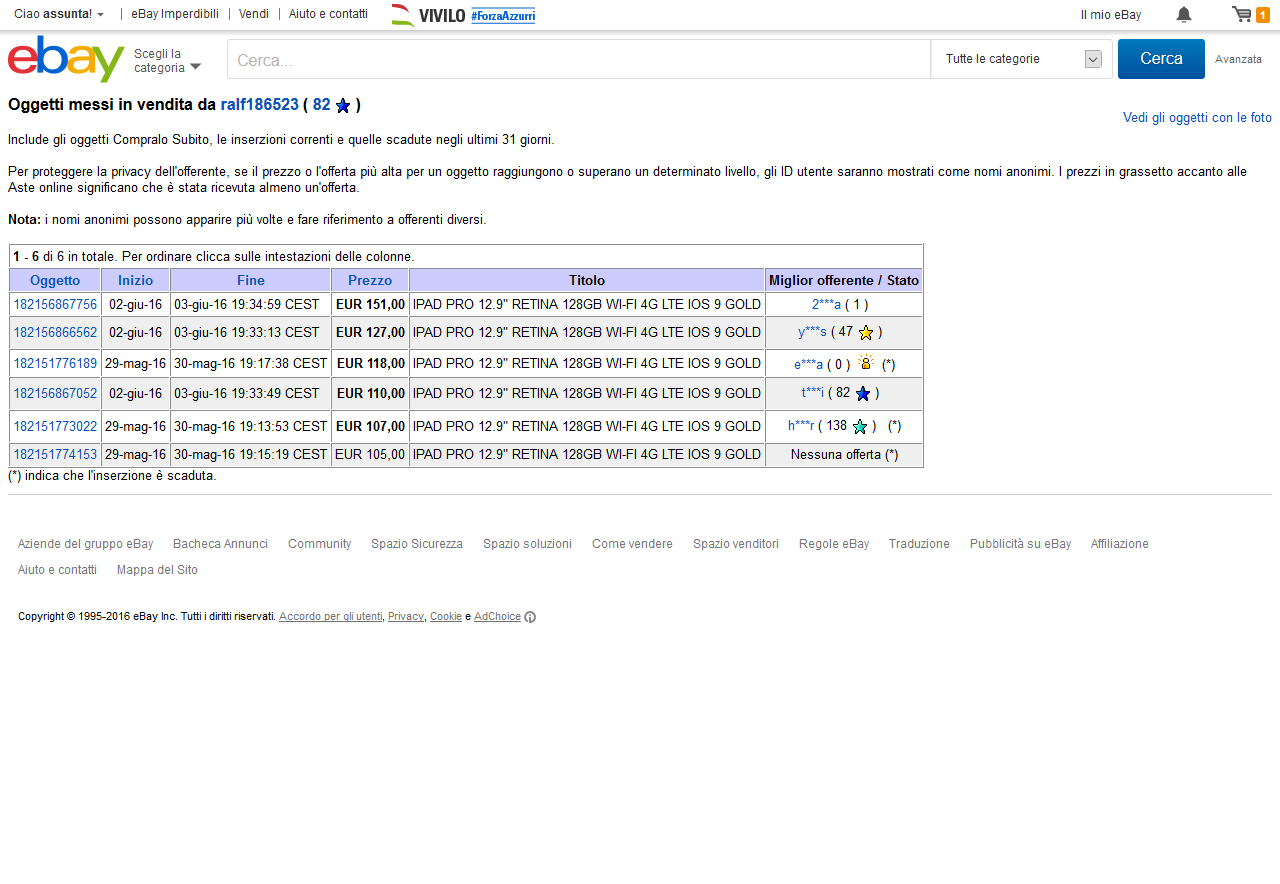Focus the Cerca search input field
The width and height of the screenshot is (1280, 884).
point(579,59)
